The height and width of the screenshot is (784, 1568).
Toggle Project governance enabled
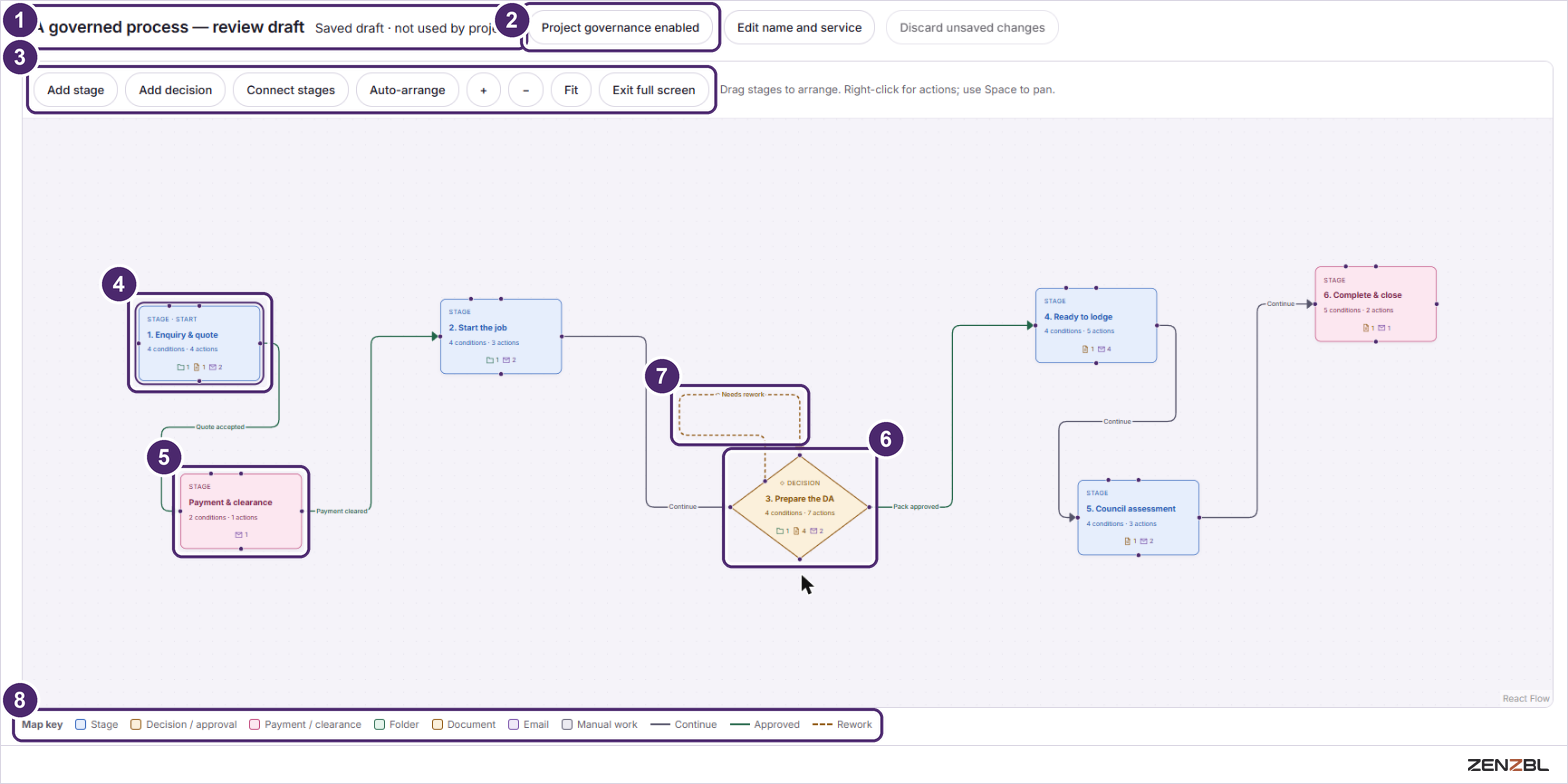[x=620, y=28]
